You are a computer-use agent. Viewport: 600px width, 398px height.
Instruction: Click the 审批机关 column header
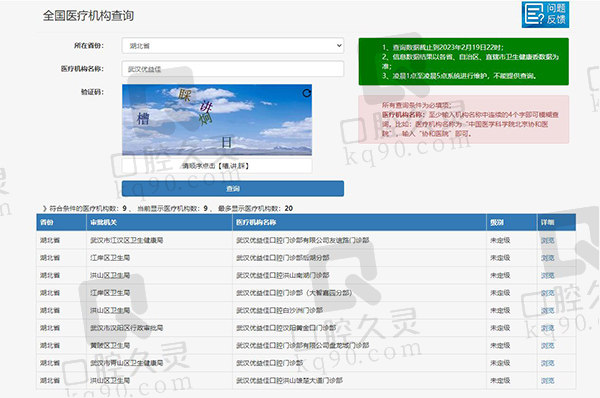[160, 222]
